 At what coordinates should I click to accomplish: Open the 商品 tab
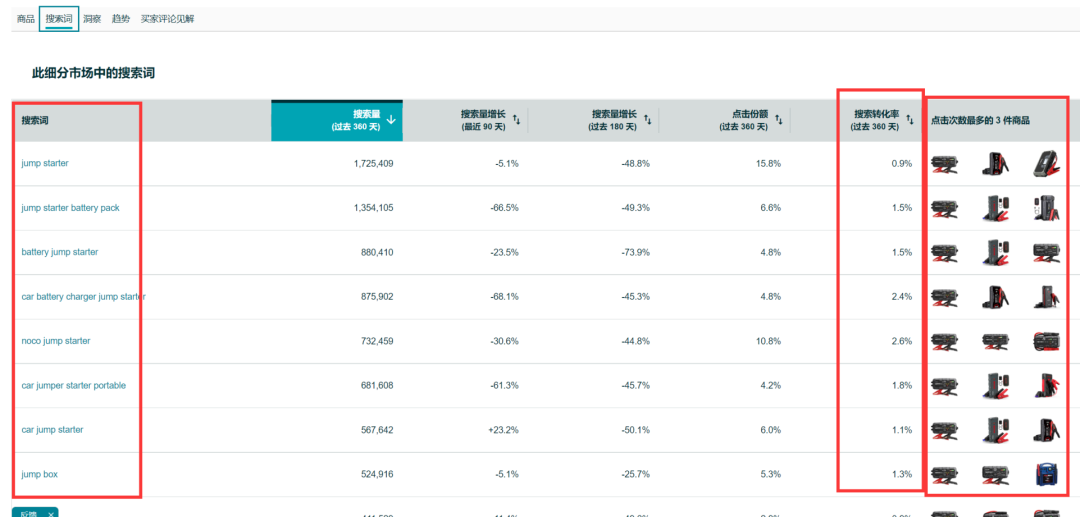click(25, 19)
